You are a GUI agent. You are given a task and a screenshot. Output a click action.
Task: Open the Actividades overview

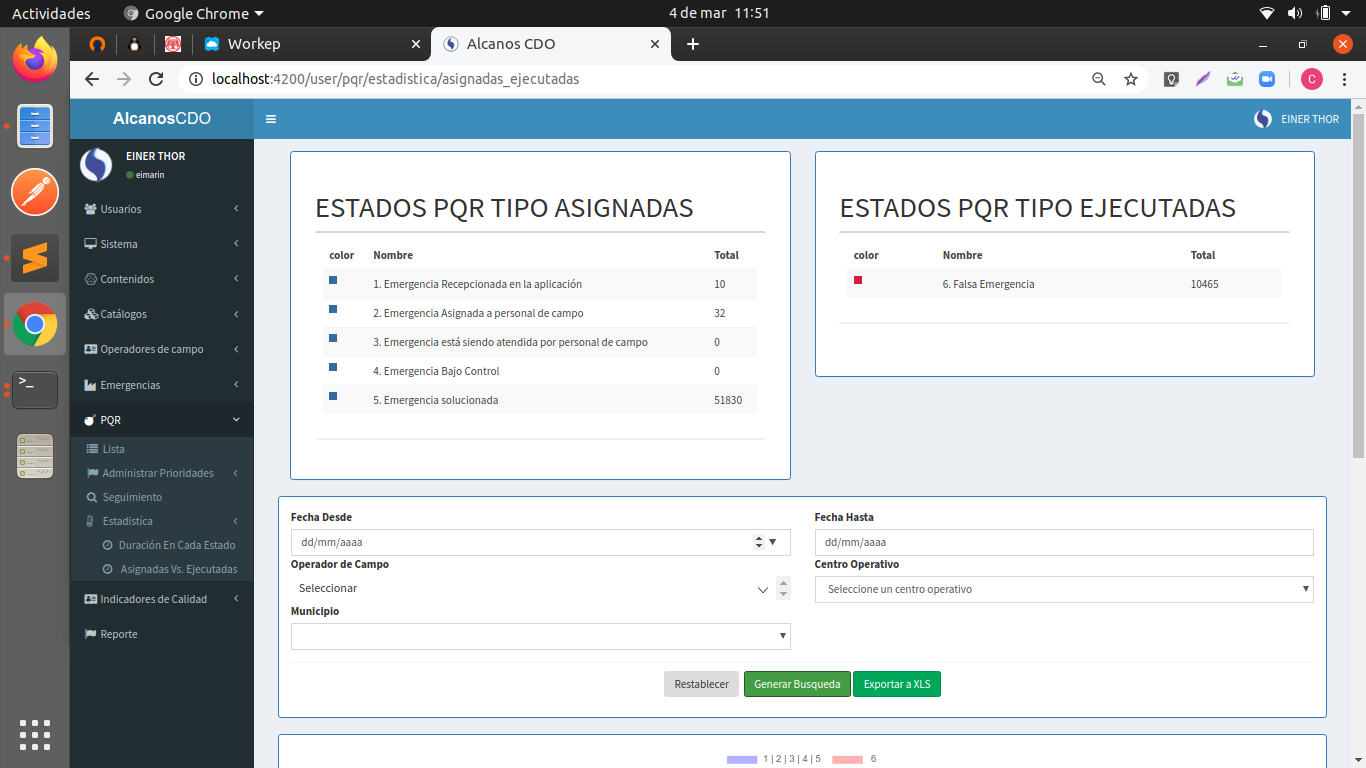click(x=51, y=13)
